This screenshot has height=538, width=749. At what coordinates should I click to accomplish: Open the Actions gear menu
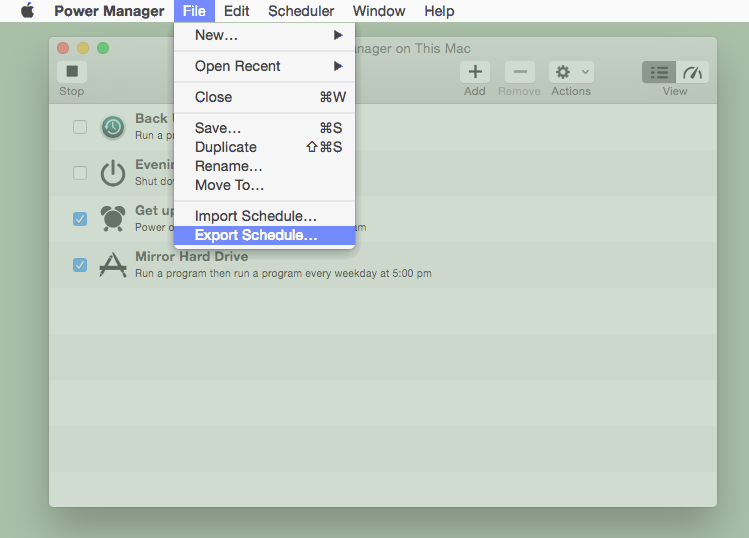[x=571, y=72]
